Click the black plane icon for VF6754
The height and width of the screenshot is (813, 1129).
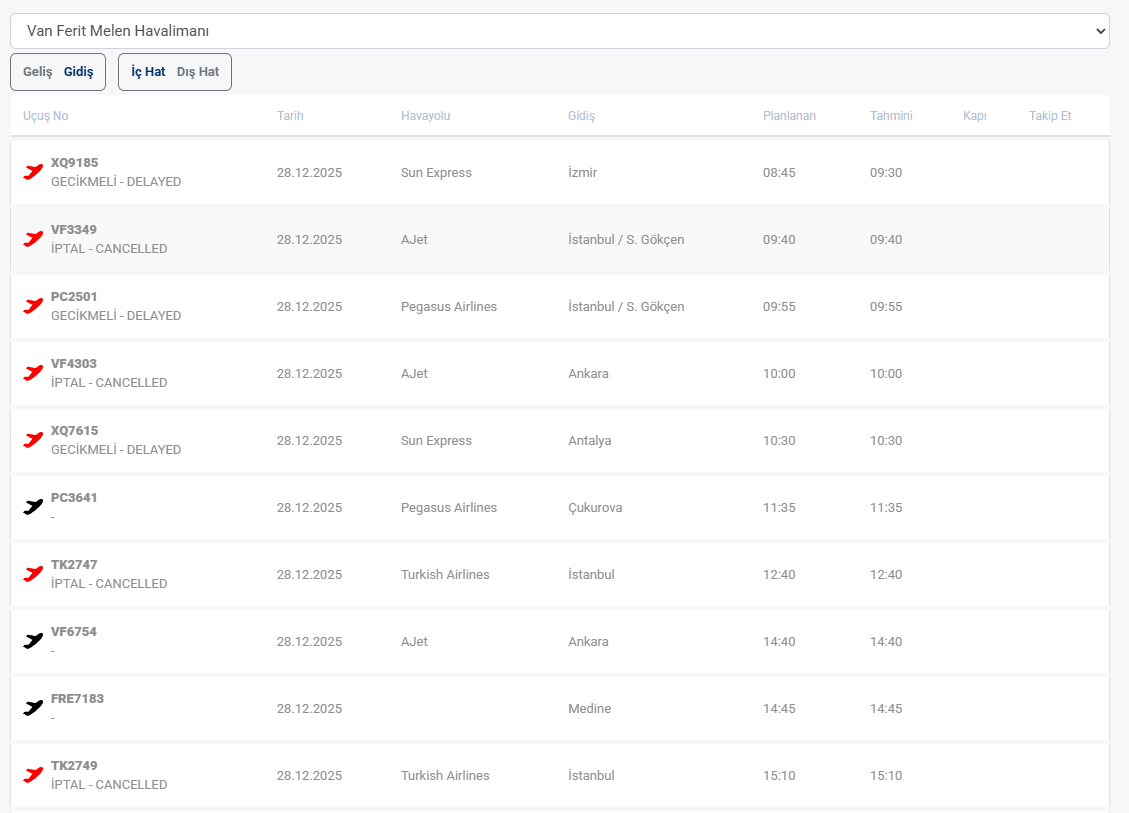33,641
